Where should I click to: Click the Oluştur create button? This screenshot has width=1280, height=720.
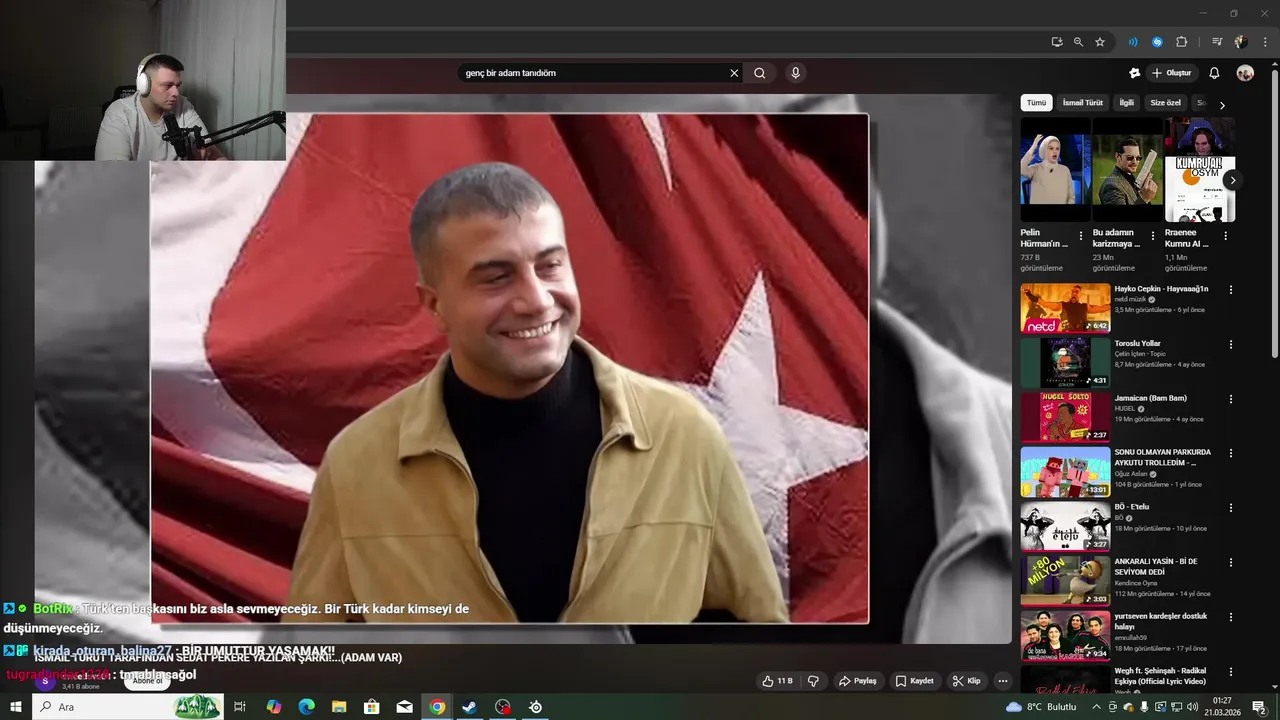1171,73
